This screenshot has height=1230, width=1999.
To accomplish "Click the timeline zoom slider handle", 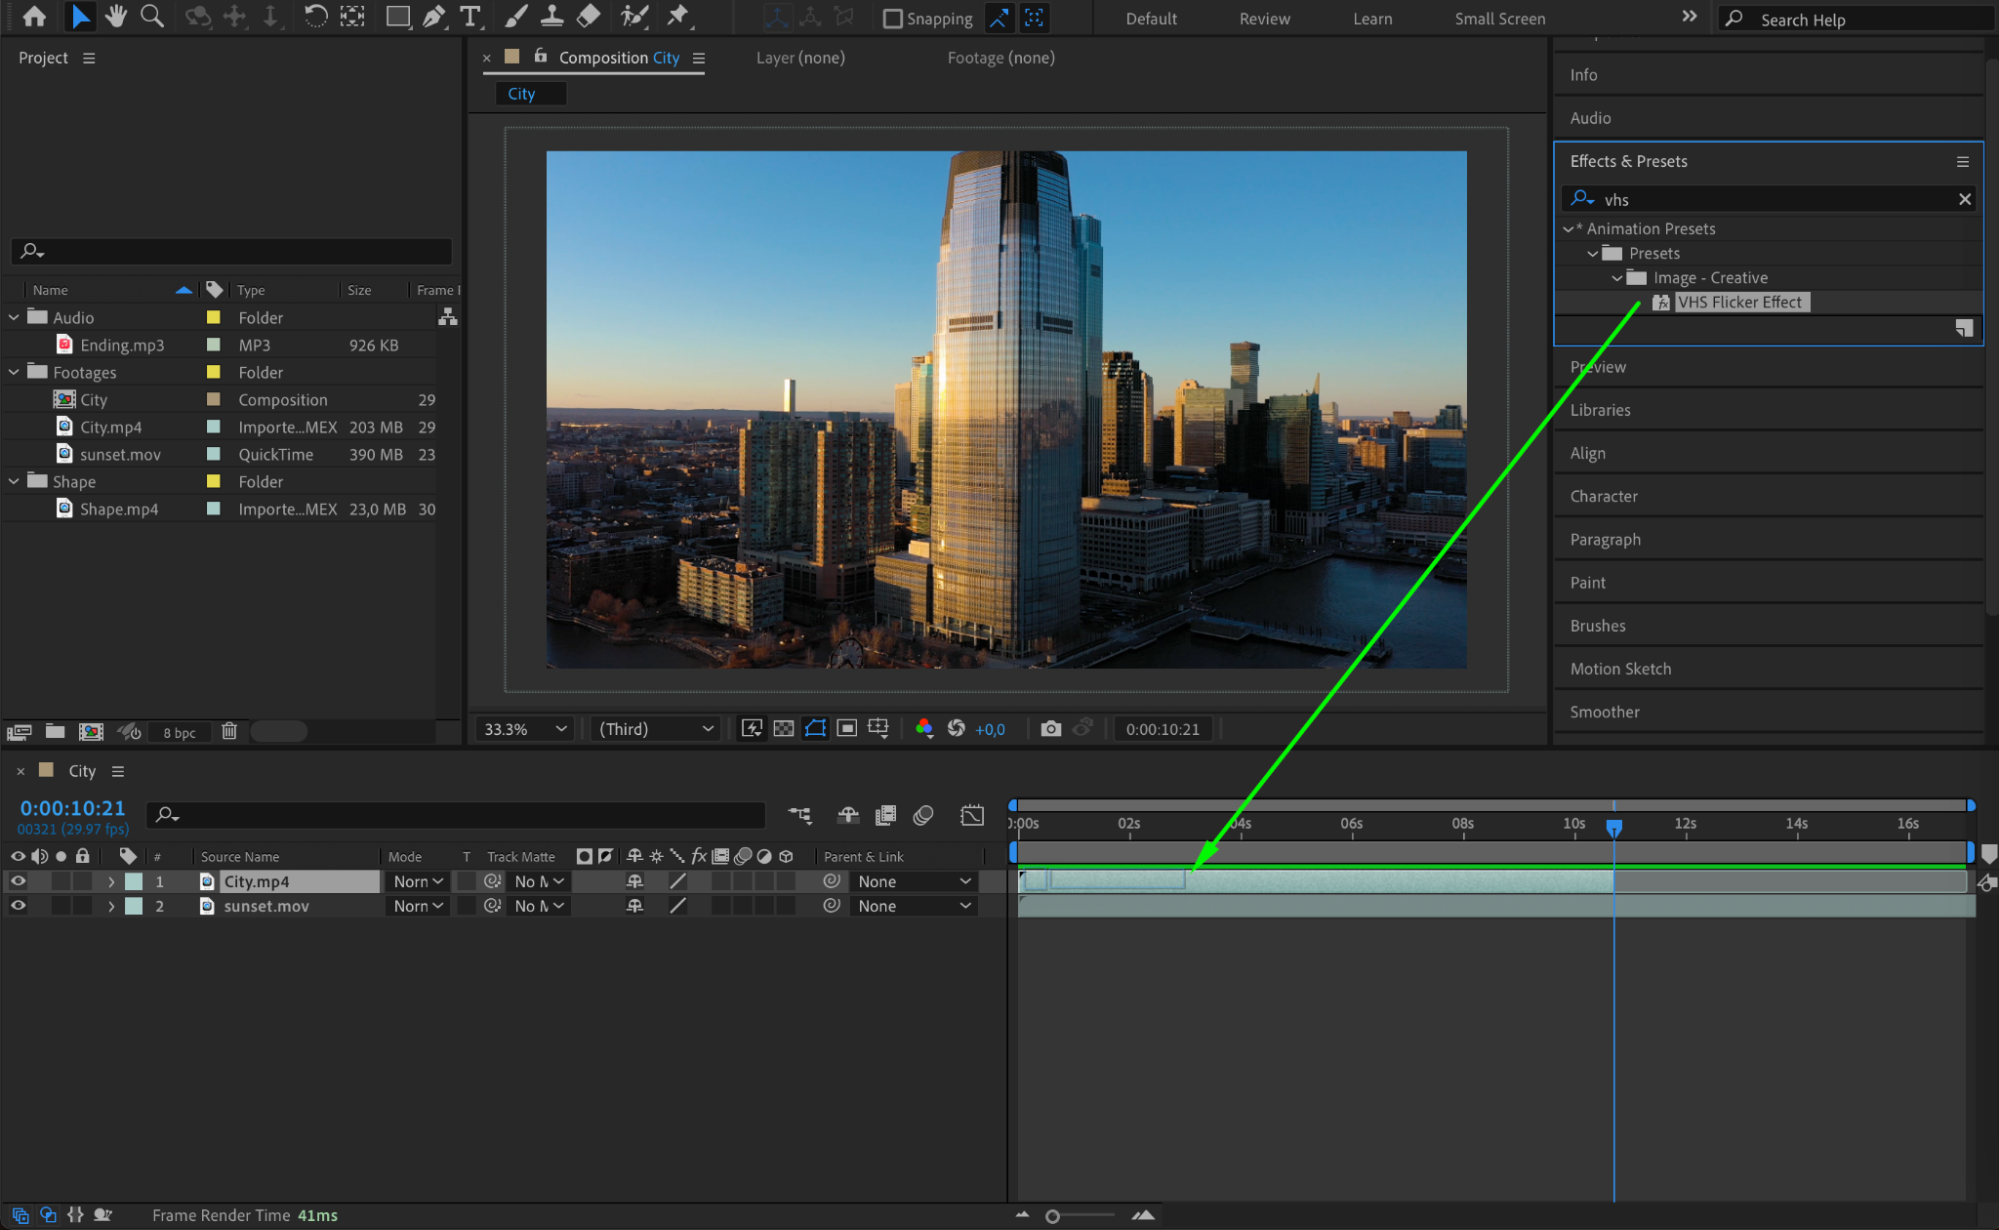I will 1052,1216.
